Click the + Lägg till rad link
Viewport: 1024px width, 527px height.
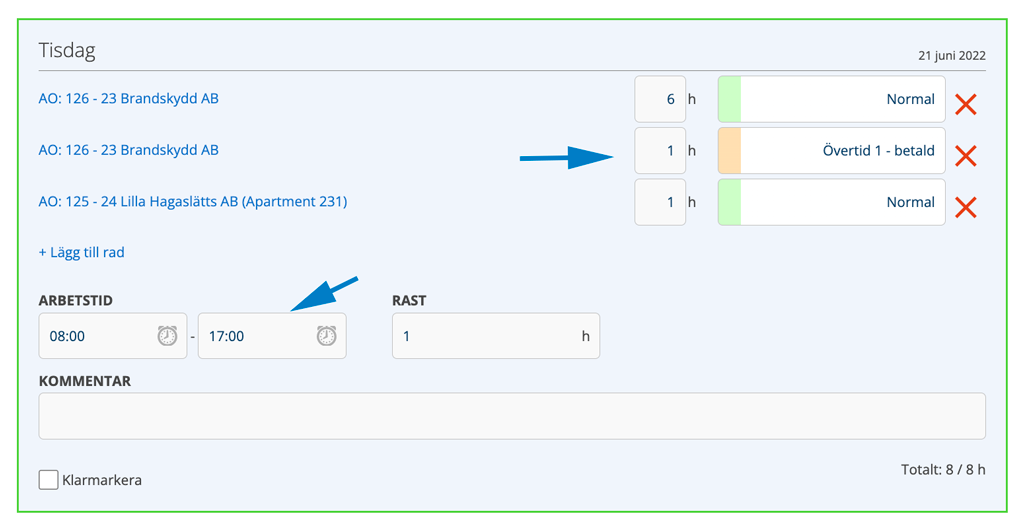[x=82, y=253]
